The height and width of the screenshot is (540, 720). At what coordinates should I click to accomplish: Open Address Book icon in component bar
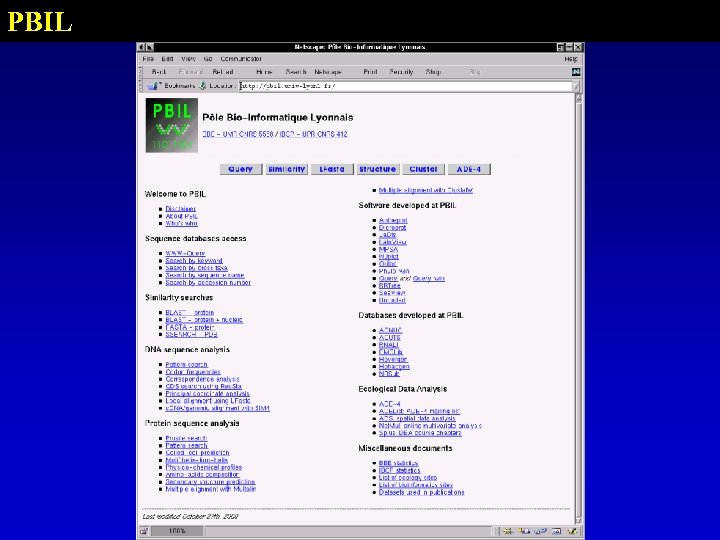pos(556,531)
